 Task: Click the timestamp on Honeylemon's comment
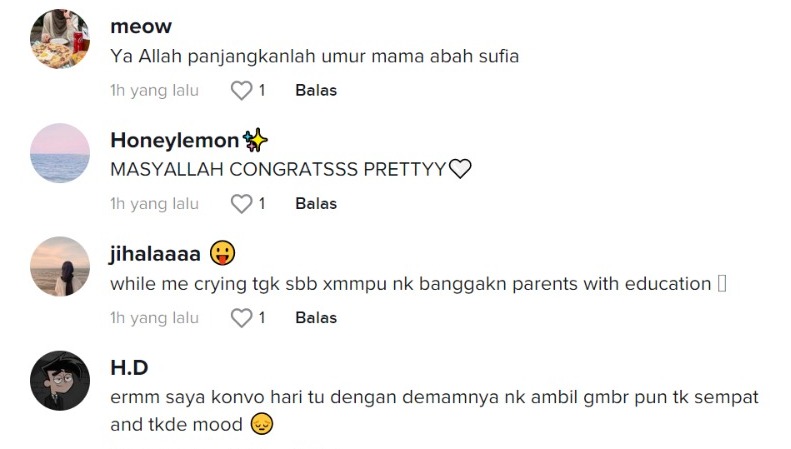[154, 204]
